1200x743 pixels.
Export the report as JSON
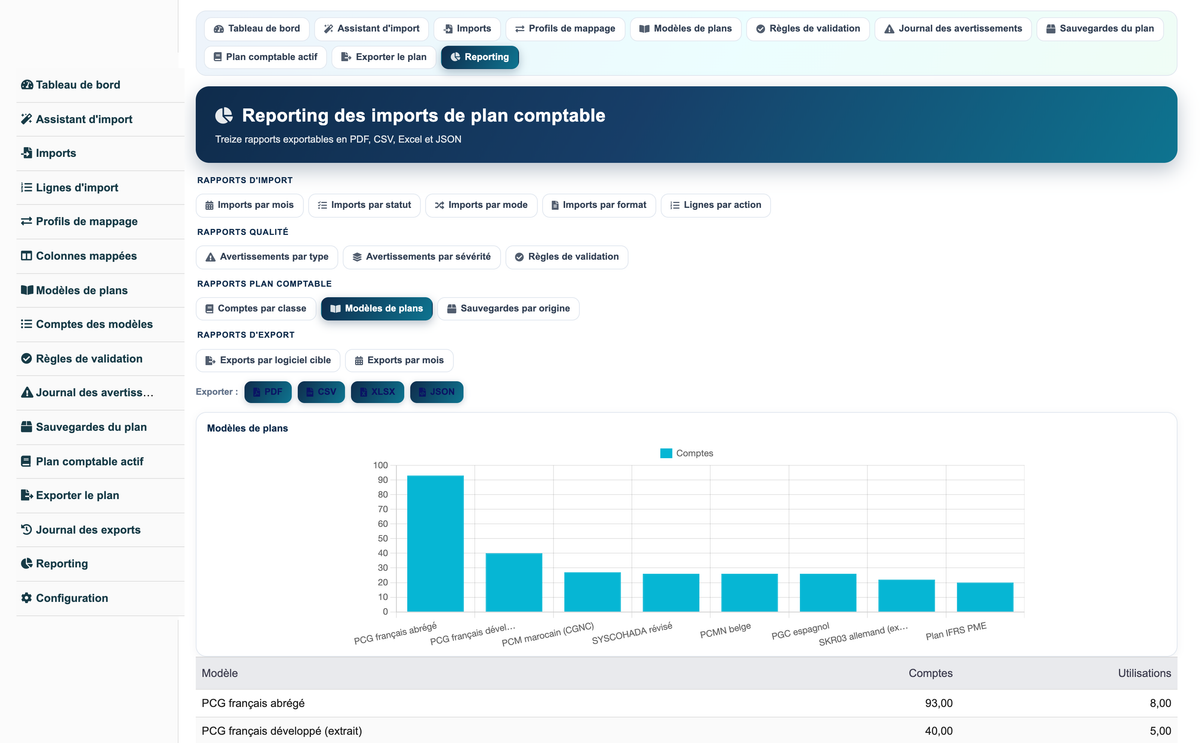437,392
